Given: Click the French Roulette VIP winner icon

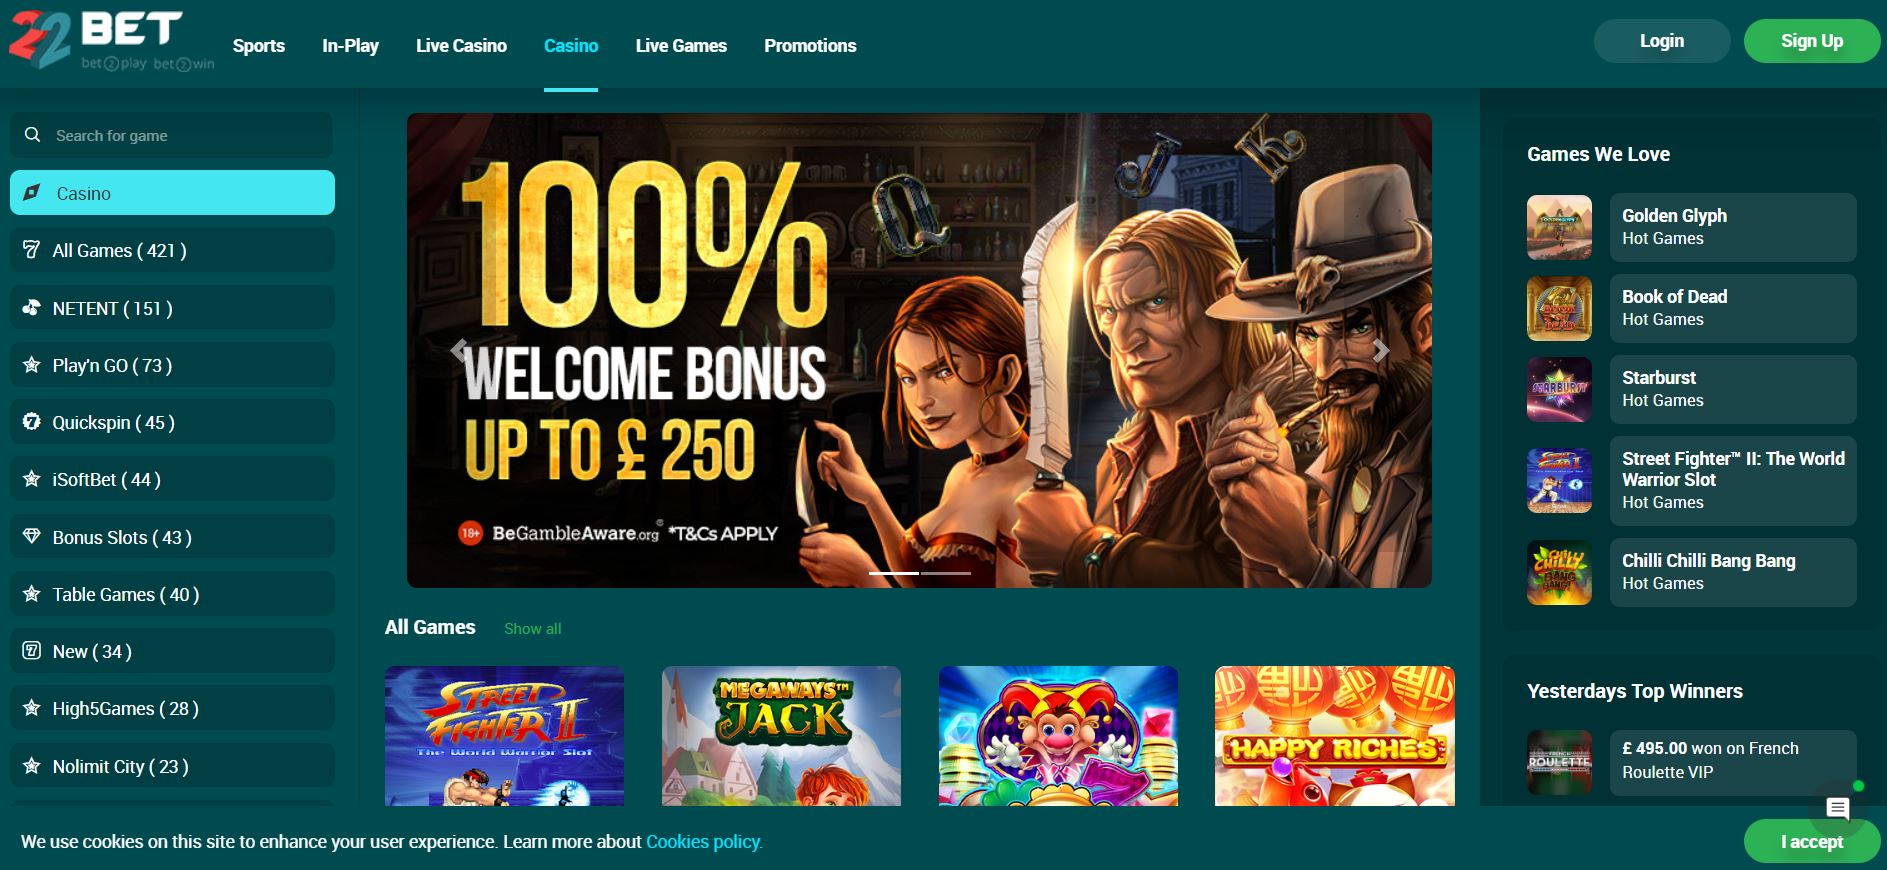Looking at the screenshot, I should click(x=1559, y=762).
